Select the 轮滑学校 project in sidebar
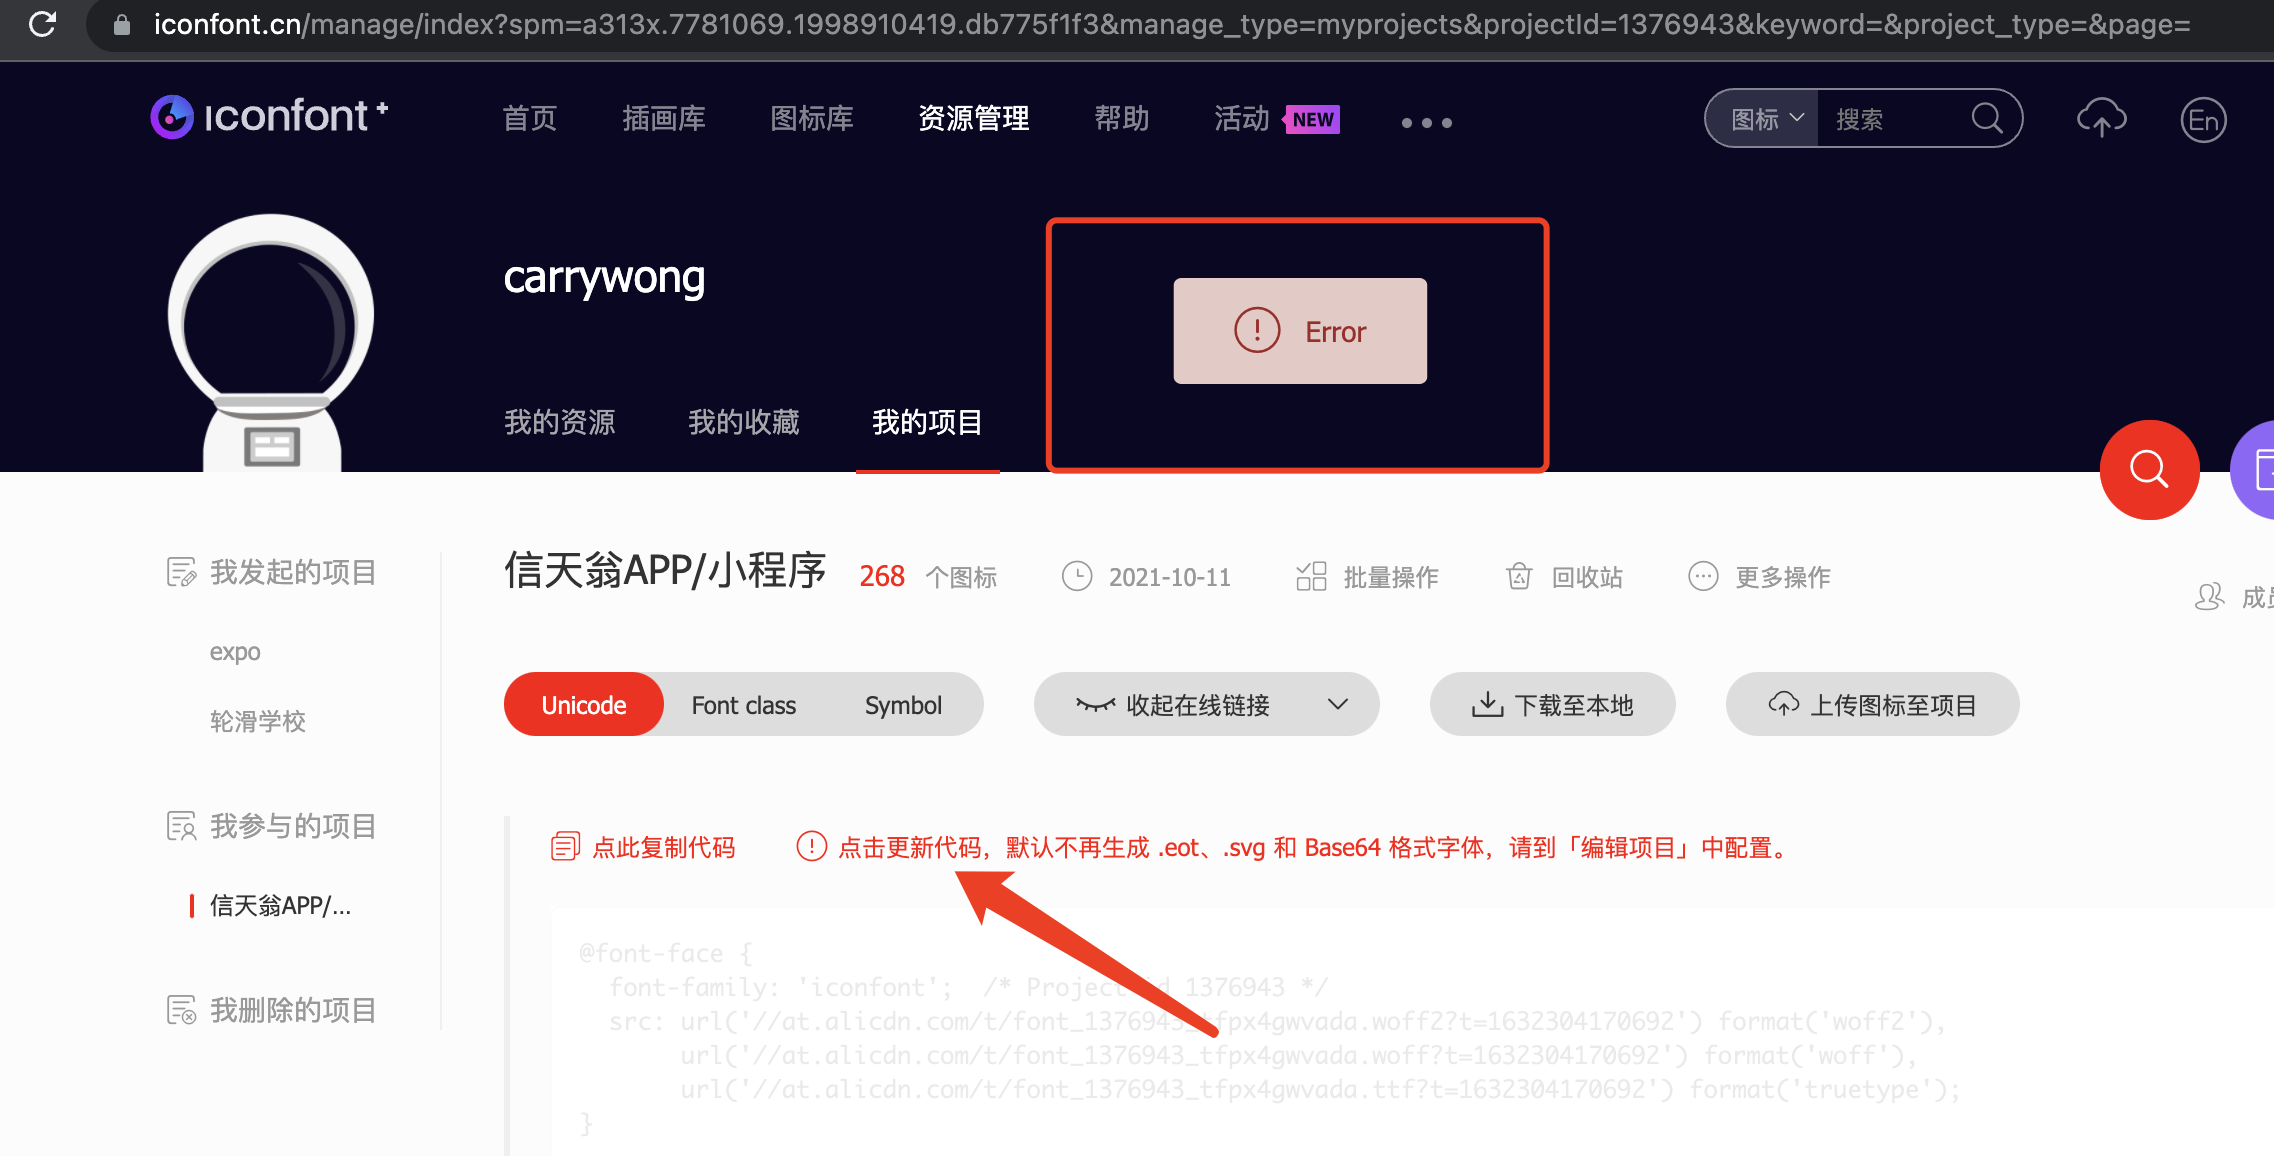 click(x=258, y=721)
